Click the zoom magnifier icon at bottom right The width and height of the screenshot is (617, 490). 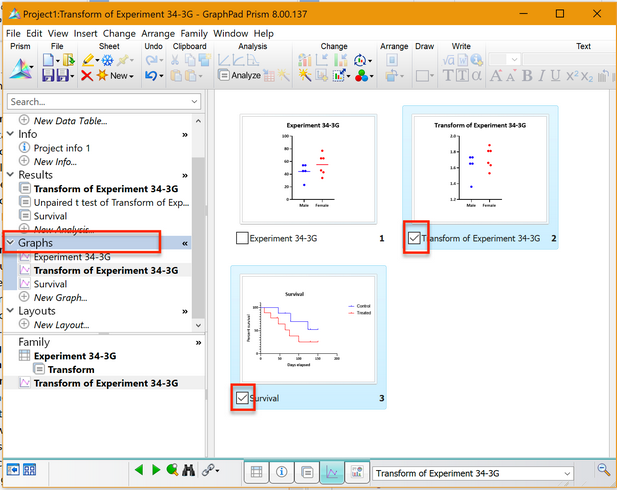603,470
